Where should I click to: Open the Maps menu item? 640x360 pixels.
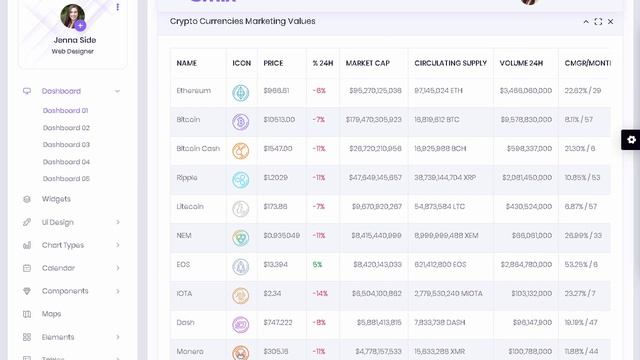(51, 314)
